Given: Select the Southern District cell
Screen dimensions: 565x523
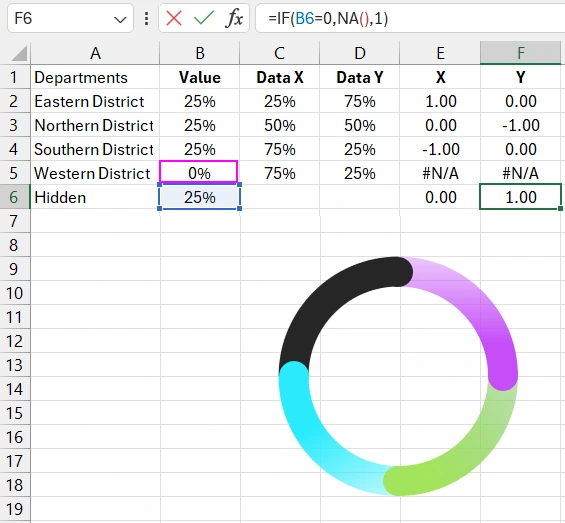Looking at the screenshot, I should [x=95, y=149].
